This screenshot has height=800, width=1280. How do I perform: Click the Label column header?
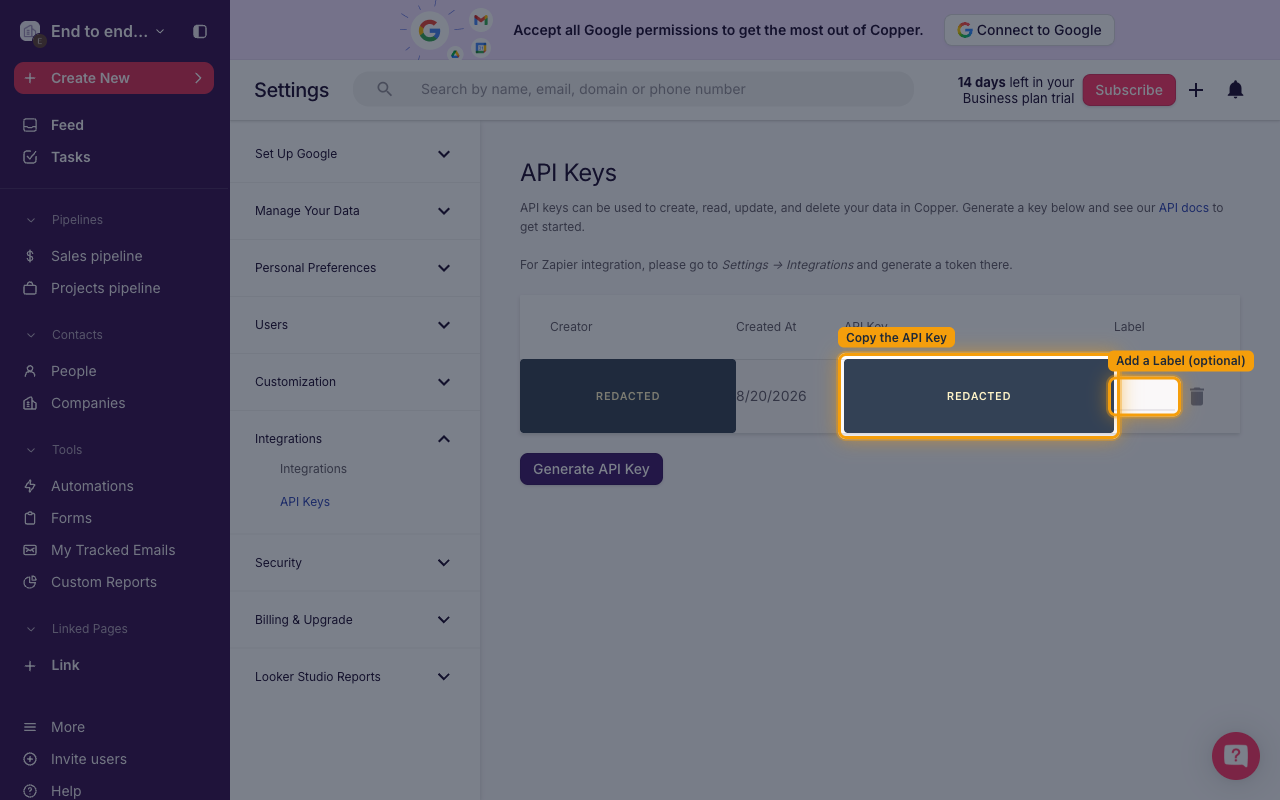point(1129,327)
